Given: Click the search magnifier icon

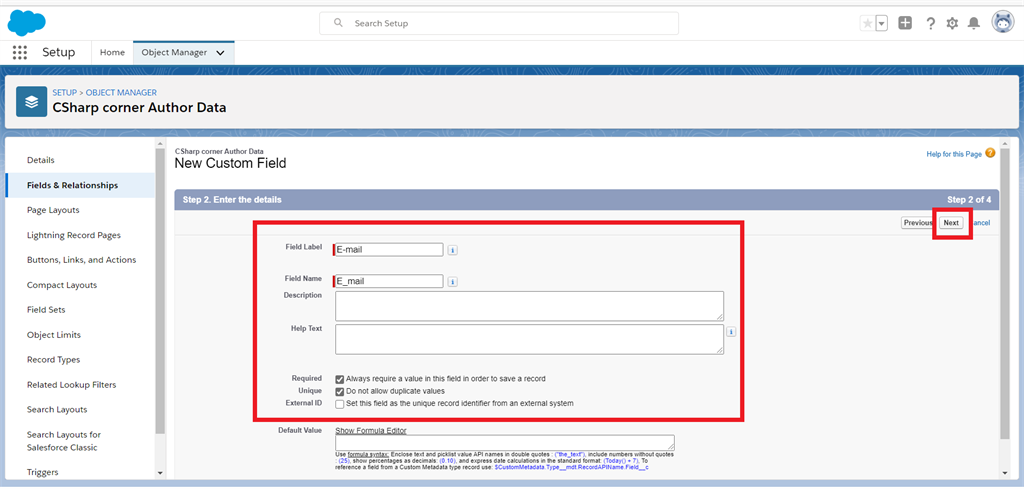Looking at the screenshot, I should coord(338,23).
